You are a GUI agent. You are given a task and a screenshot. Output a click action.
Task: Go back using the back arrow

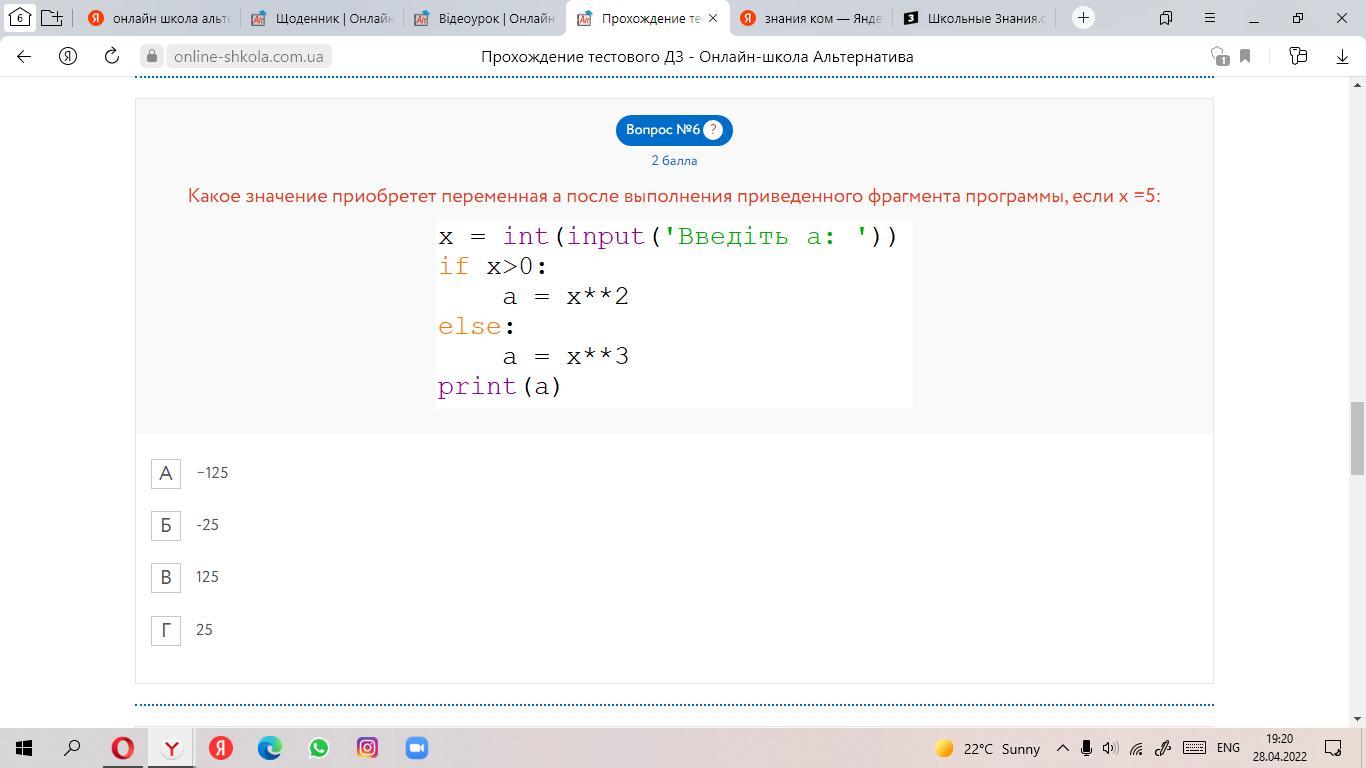point(24,56)
